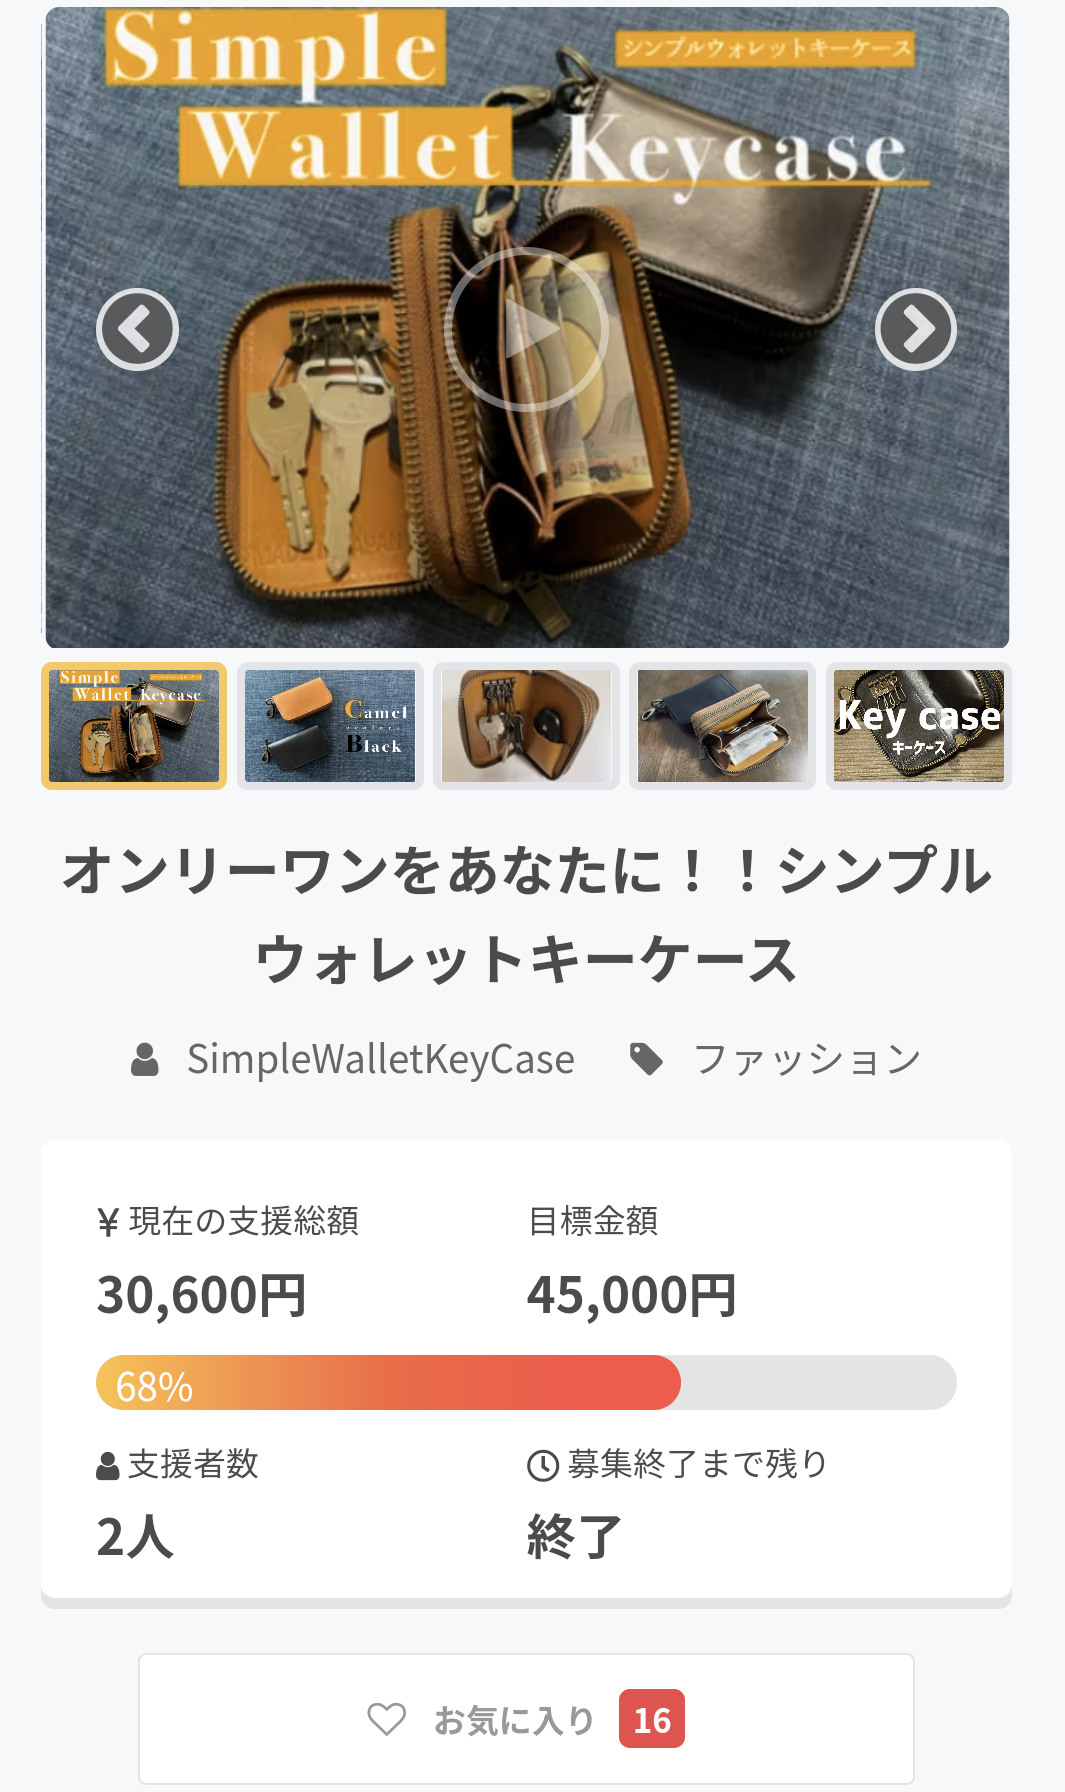Click the supporter person icon by 支援者数
This screenshot has width=1065, height=1792.
108,1466
